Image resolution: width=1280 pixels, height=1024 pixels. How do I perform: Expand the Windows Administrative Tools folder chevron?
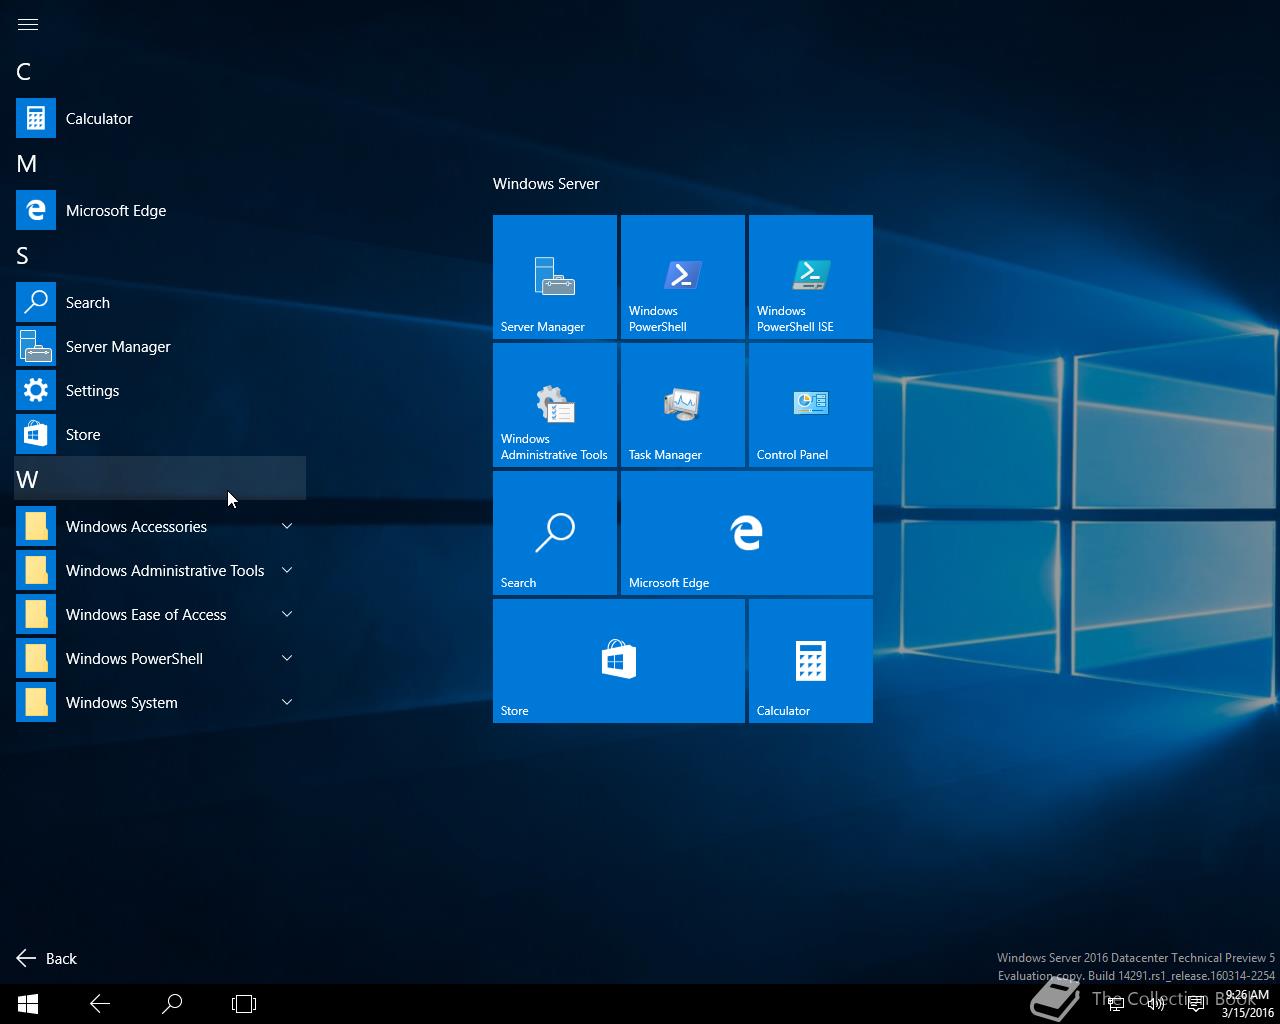click(287, 570)
